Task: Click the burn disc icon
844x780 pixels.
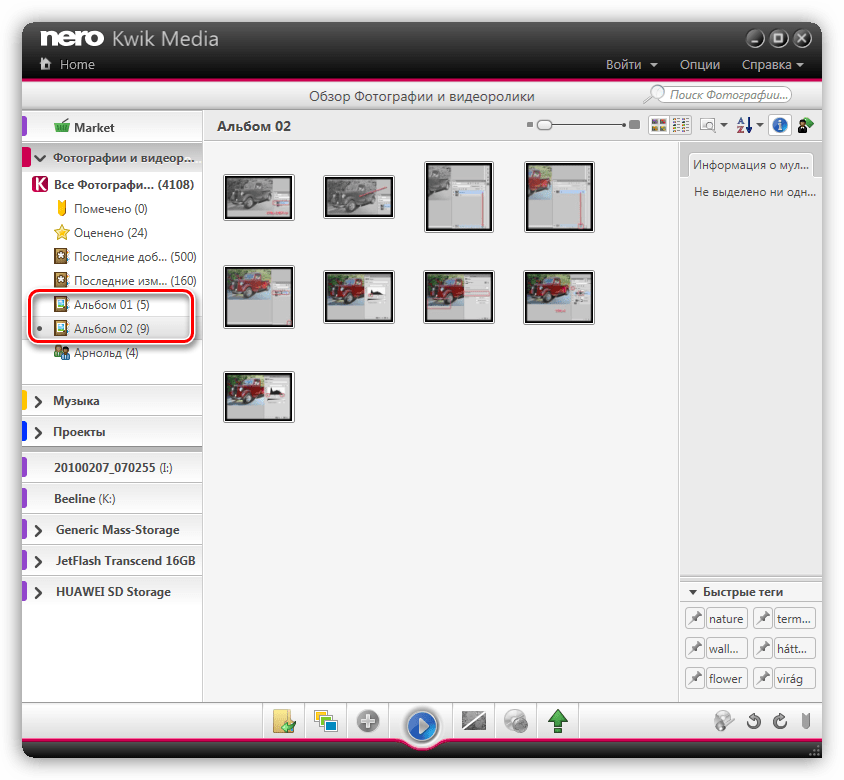Action: pyautogui.click(x=515, y=721)
